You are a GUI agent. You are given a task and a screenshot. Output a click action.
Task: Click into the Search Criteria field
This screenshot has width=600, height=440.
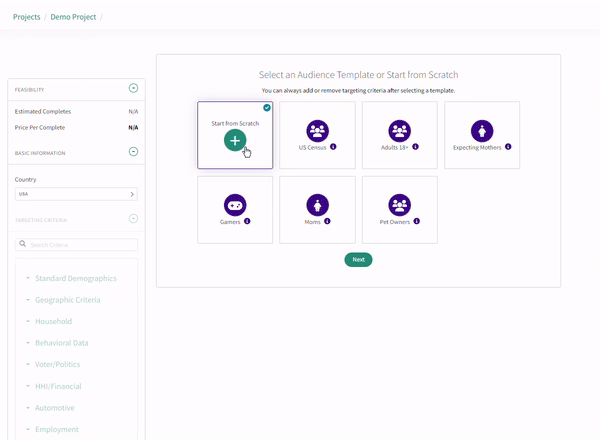tap(76, 244)
